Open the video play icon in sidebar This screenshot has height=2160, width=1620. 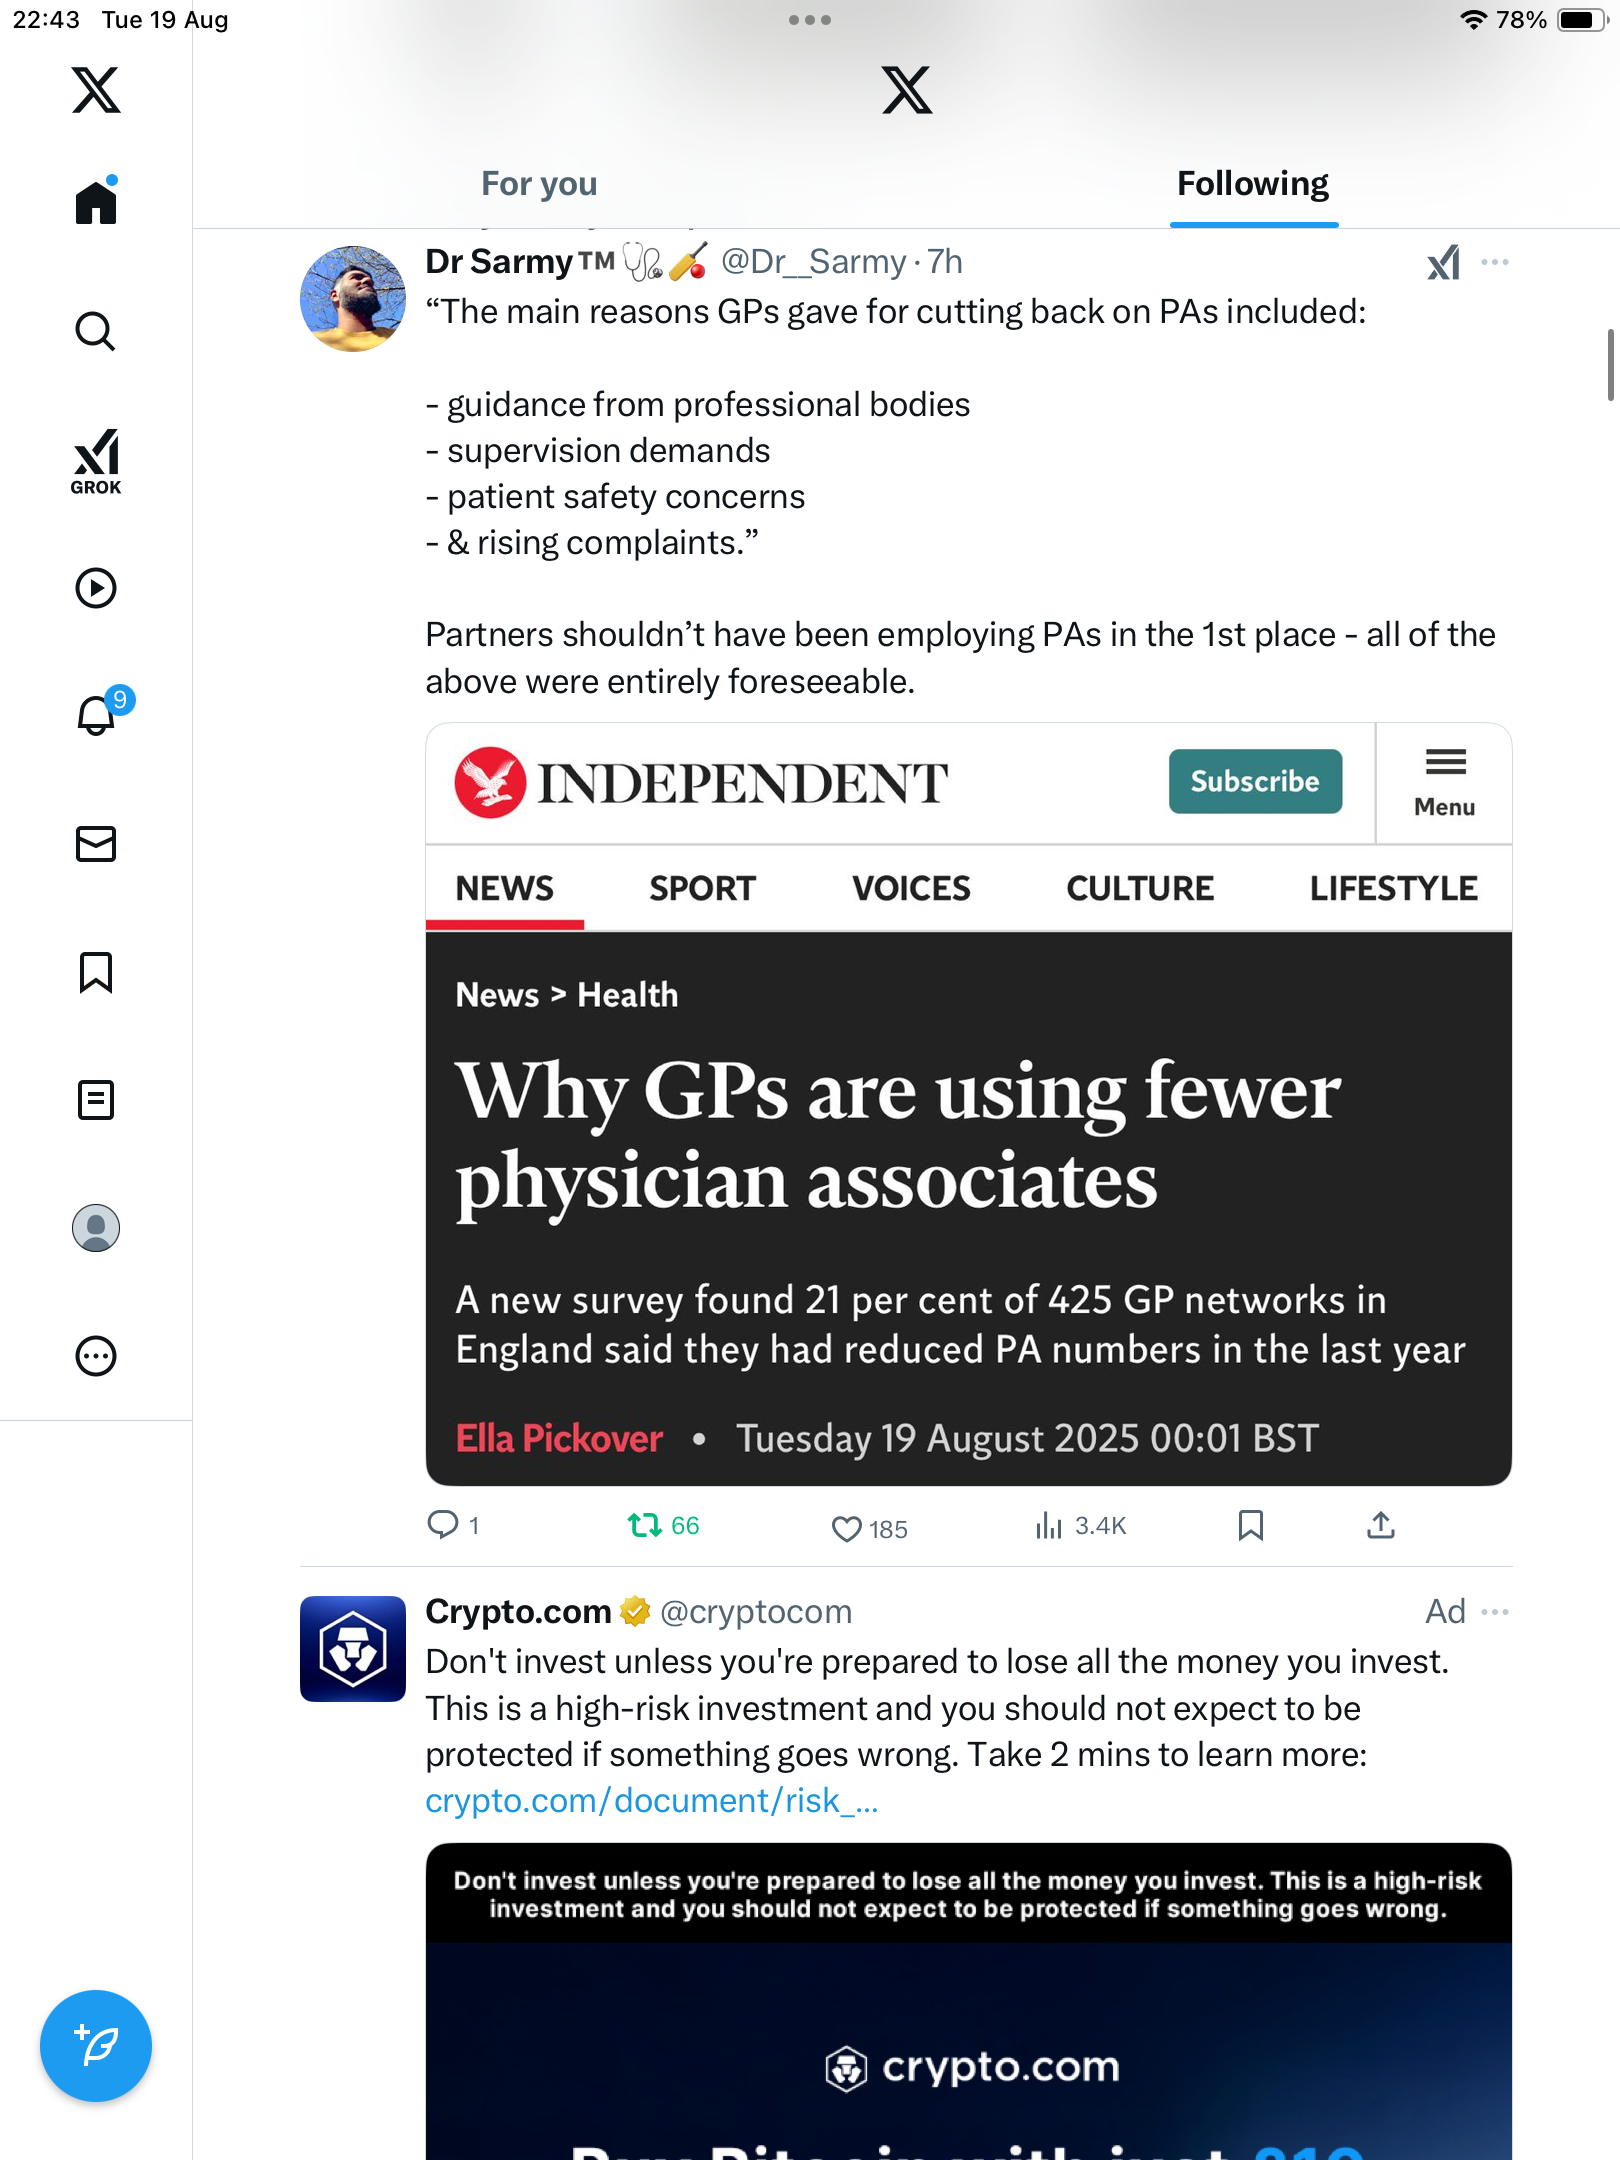(96, 588)
